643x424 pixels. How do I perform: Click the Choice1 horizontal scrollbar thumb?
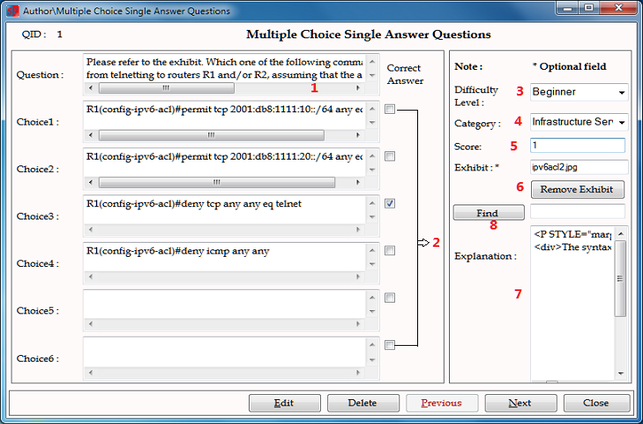(x=211, y=135)
